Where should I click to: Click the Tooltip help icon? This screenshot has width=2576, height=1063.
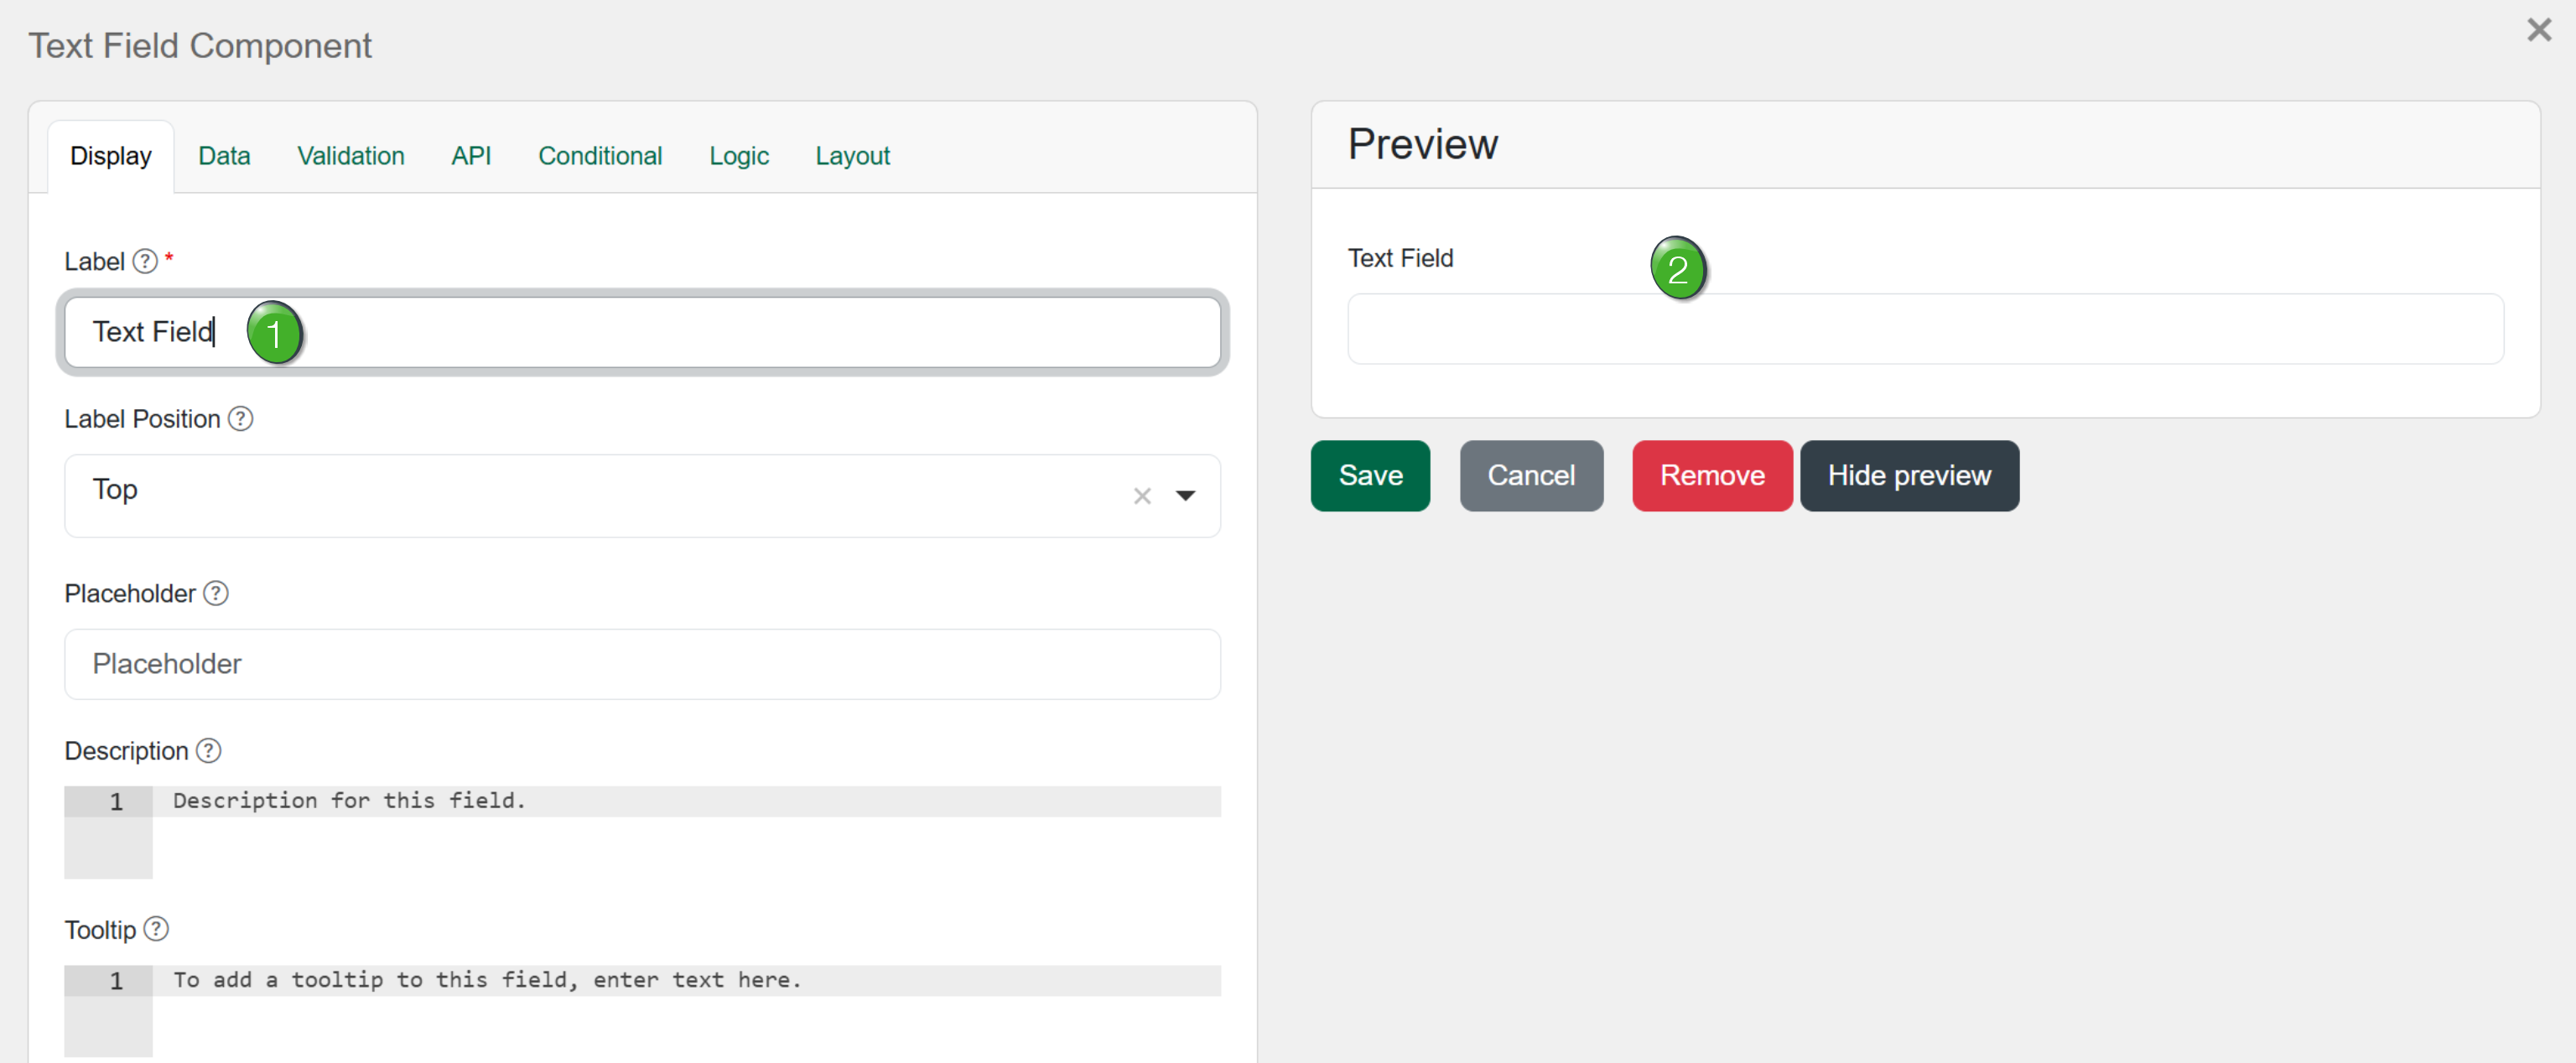pyautogui.click(x=156, y=929)
